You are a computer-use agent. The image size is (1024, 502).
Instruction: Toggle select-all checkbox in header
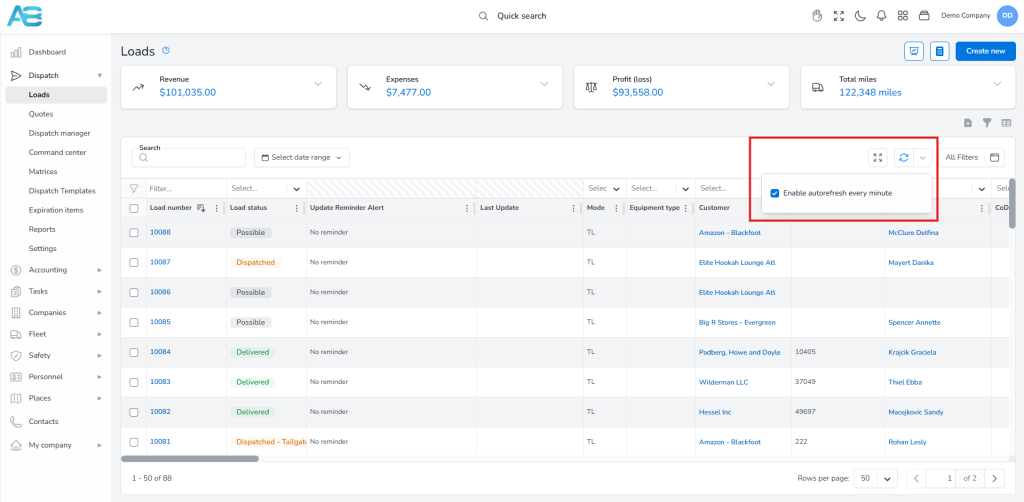click(134, 208)
